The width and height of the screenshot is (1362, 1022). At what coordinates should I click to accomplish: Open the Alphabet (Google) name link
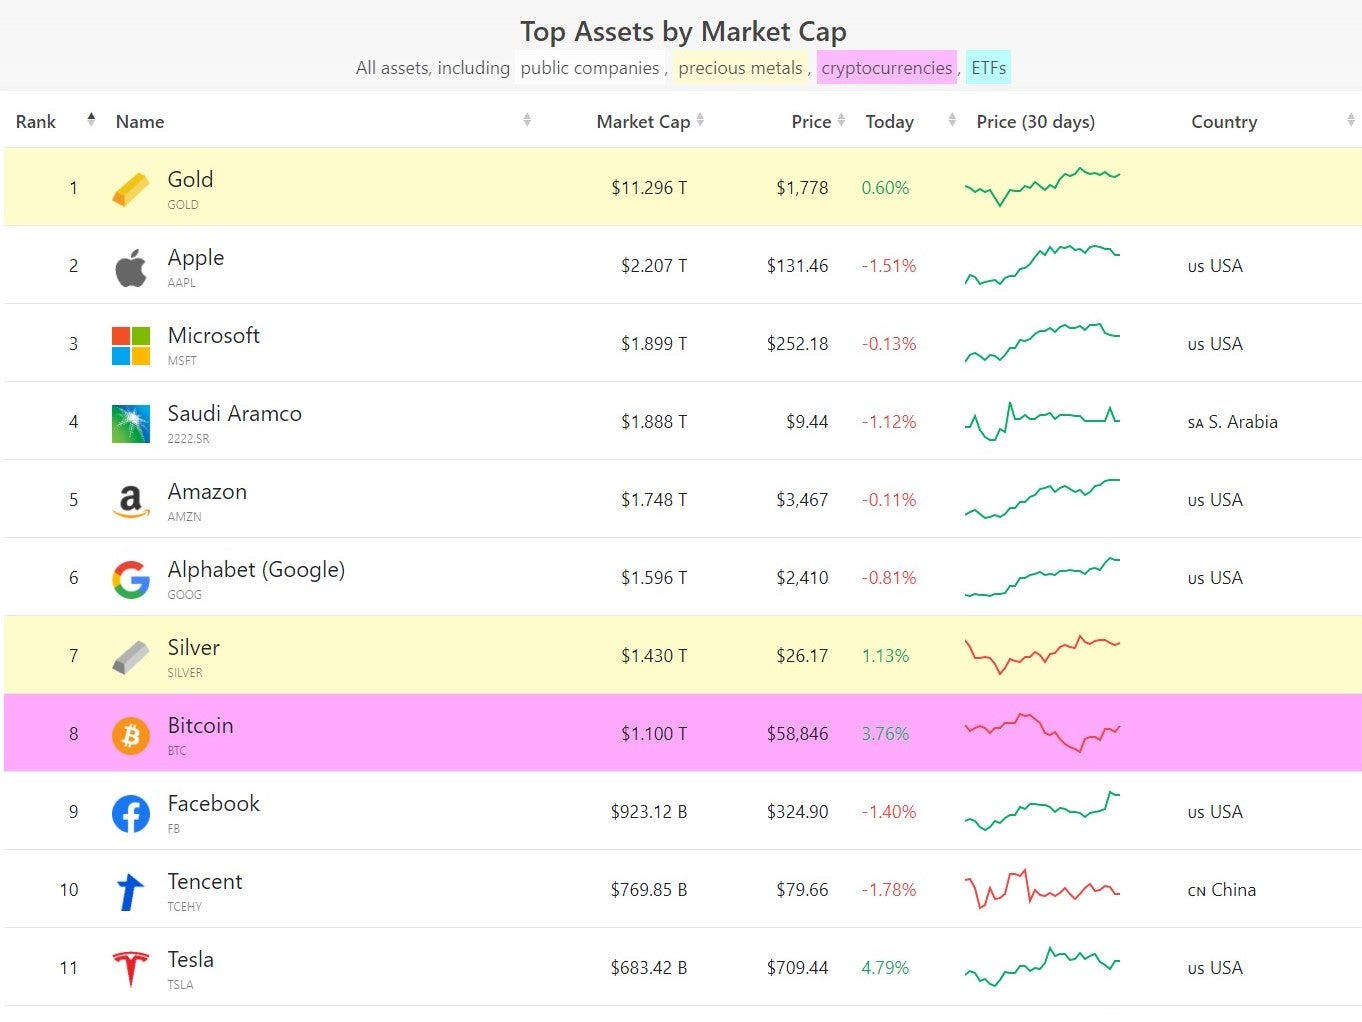[256, 569]
